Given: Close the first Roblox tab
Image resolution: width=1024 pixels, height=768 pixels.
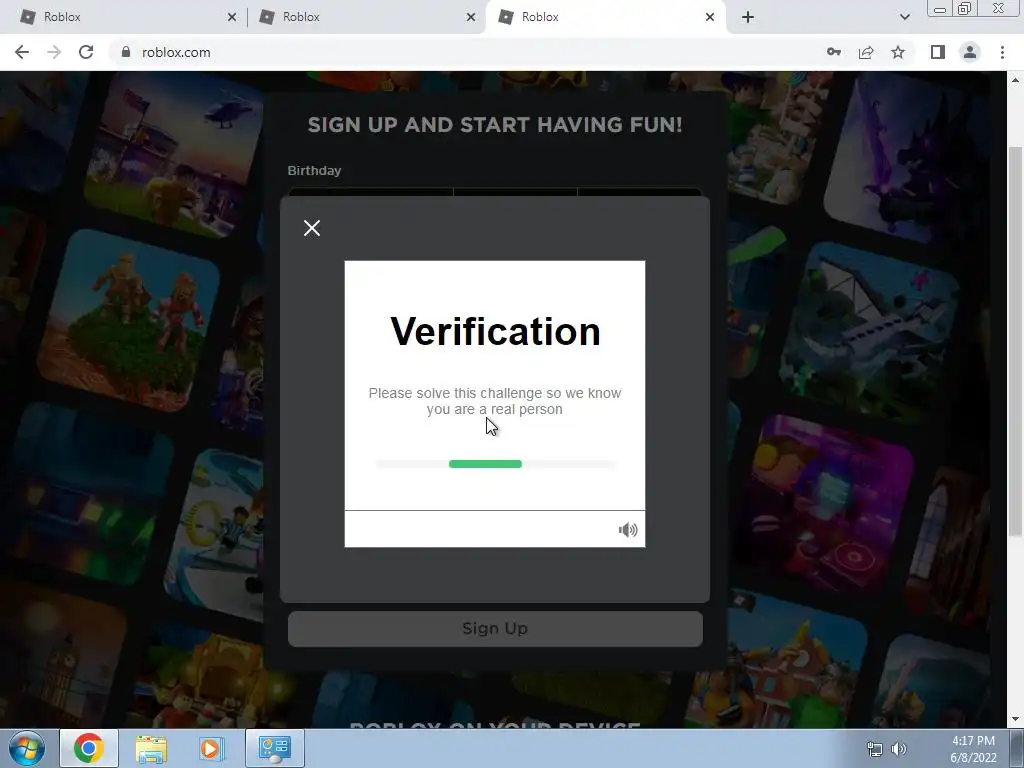Looking at the screenshot, I should [x=232, y=17].
